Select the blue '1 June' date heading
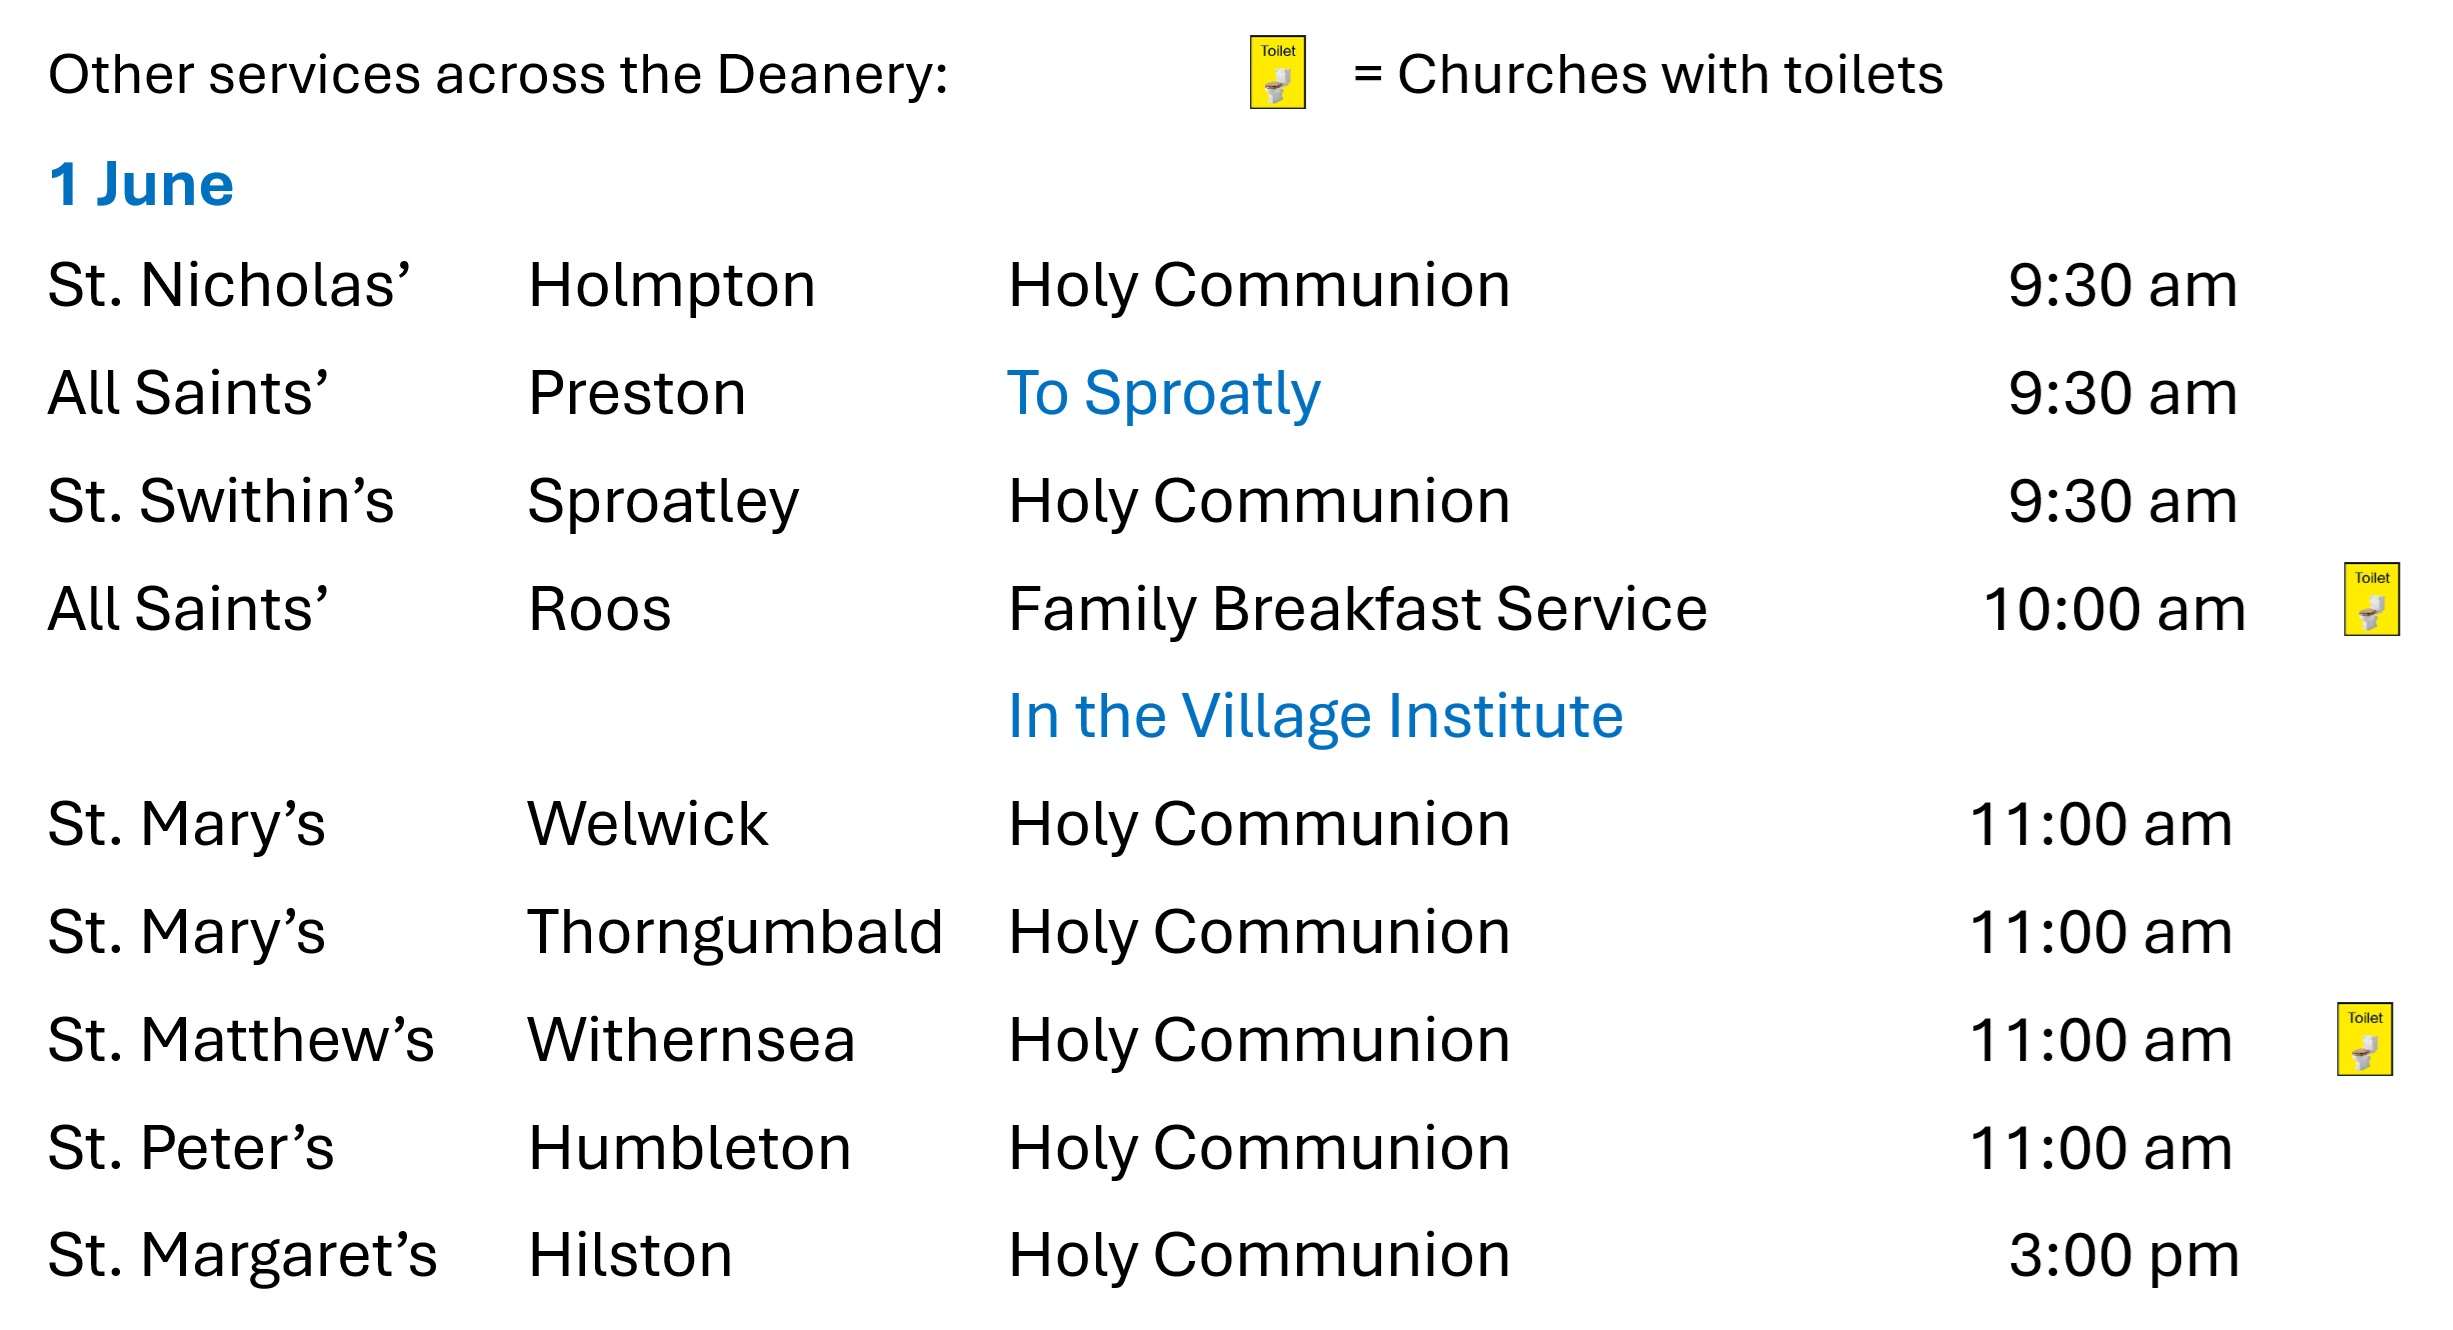This screenshot has height=1330, width=2453. point(141,185)
